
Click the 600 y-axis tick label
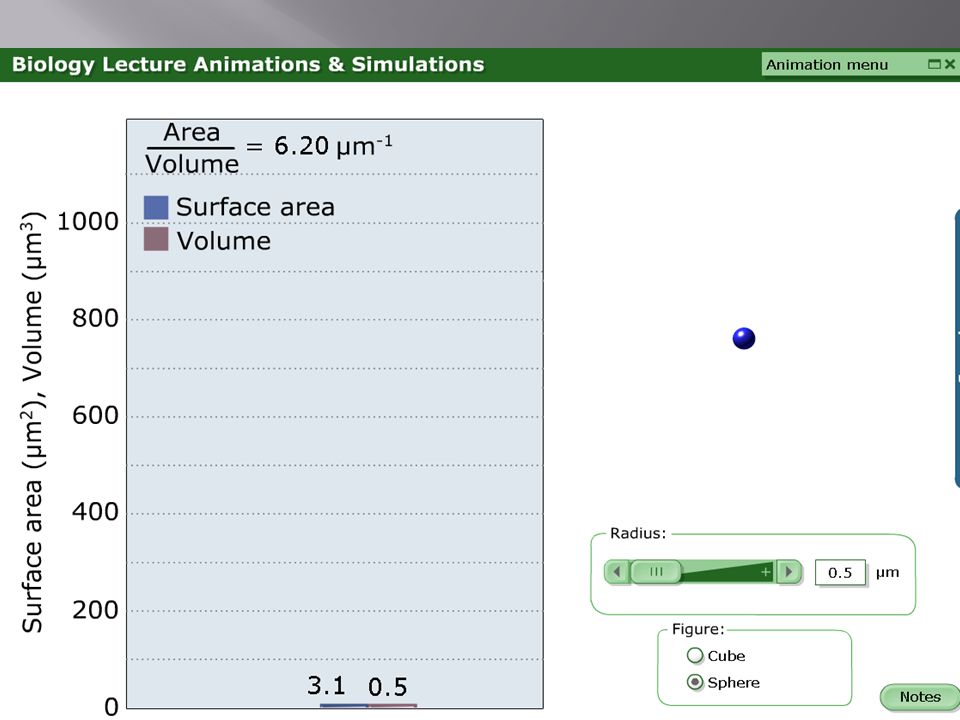click(x=95, y=416)
